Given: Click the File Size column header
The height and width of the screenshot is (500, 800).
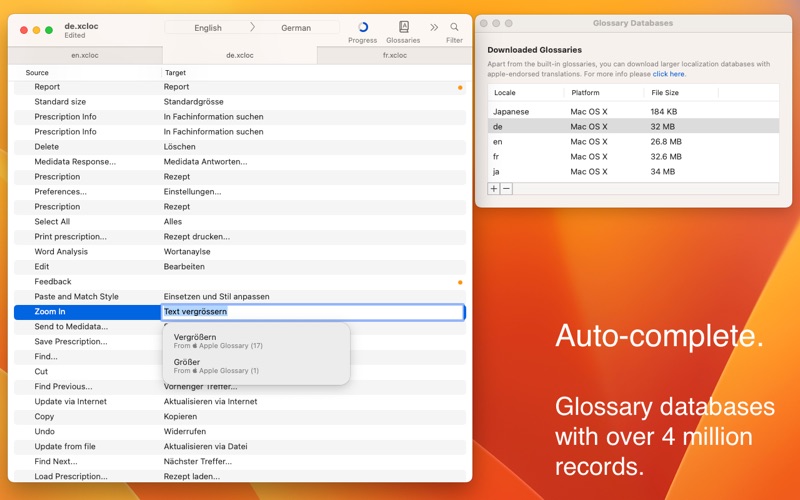Looking at the screenshot, I should [x=665, y=93].
